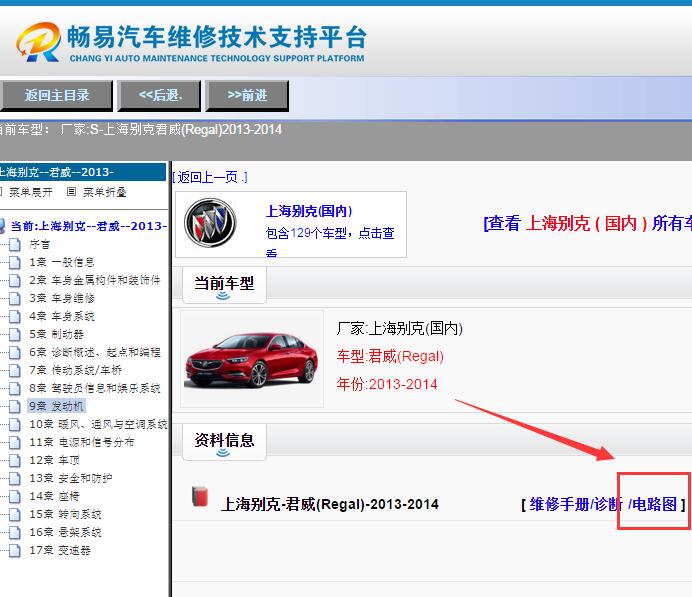Click 厂家:上海别克(国内) text
The height and width of the screenshot is (597, 692).
(x=399, y=328)
